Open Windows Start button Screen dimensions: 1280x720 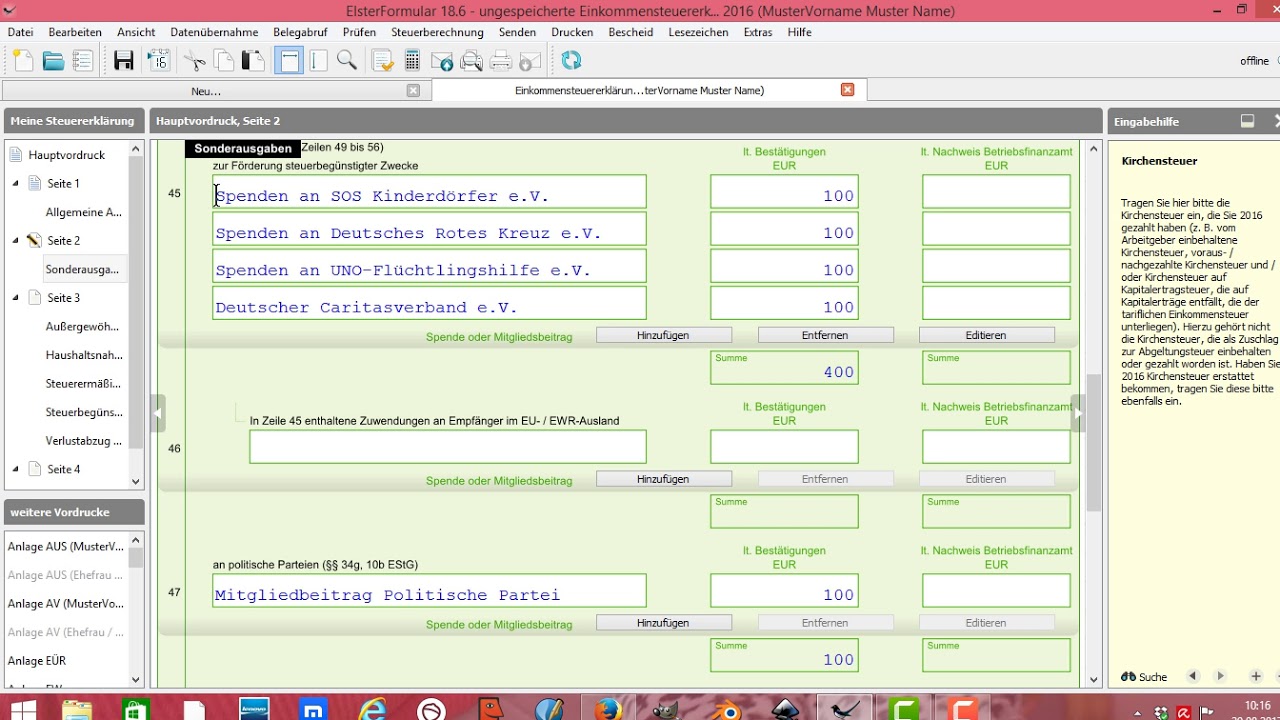22,709
